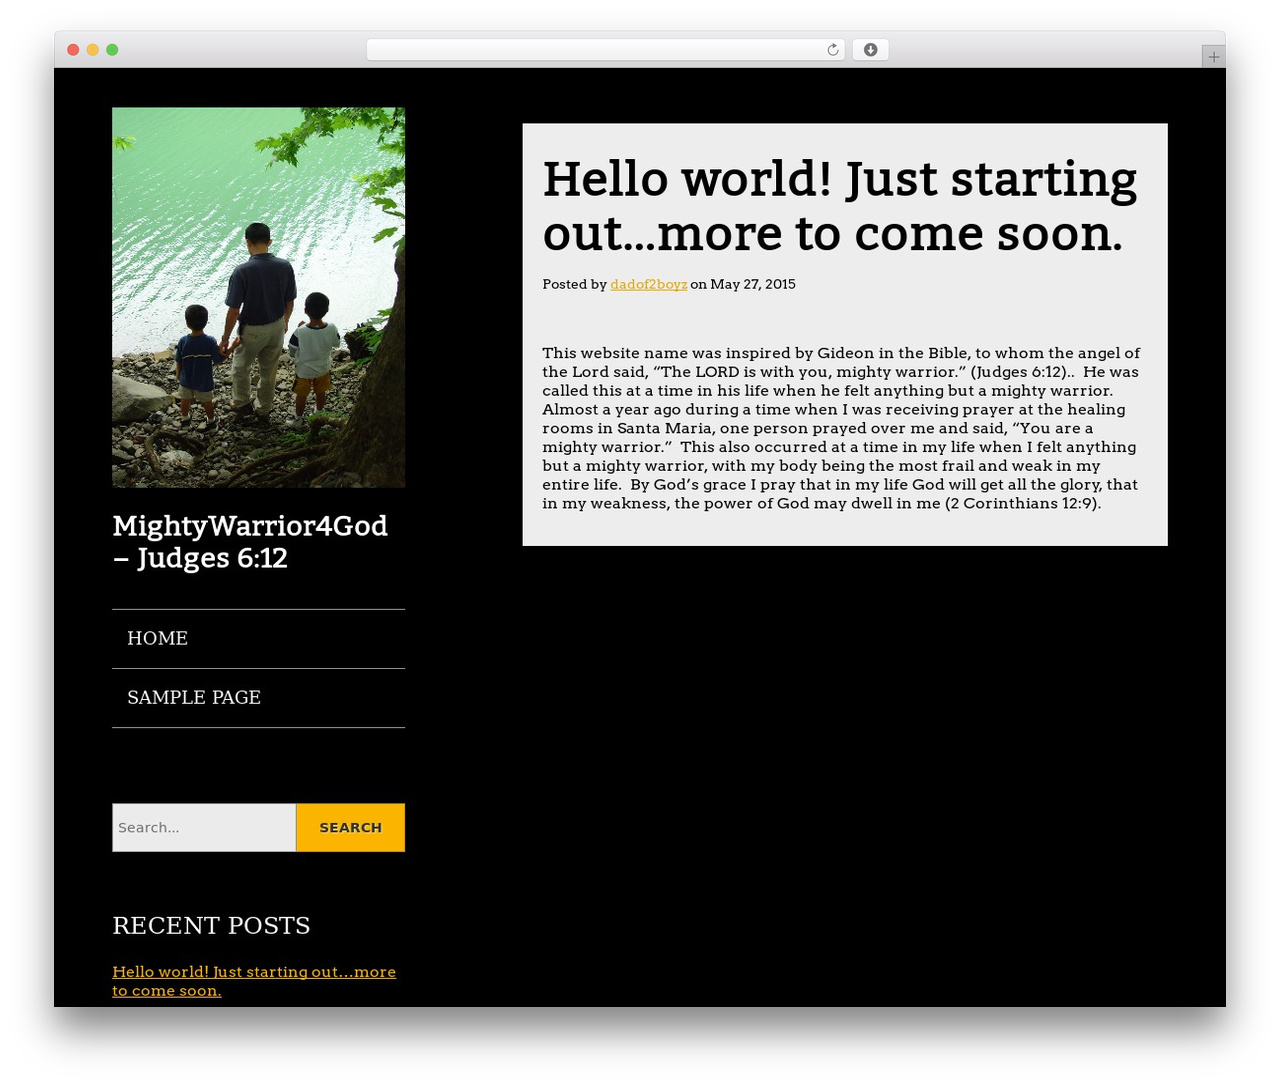The height and width of the screenshot is (1084, 1280).
Task: Click the browser reload icon
Action: [x=832, y=50]
